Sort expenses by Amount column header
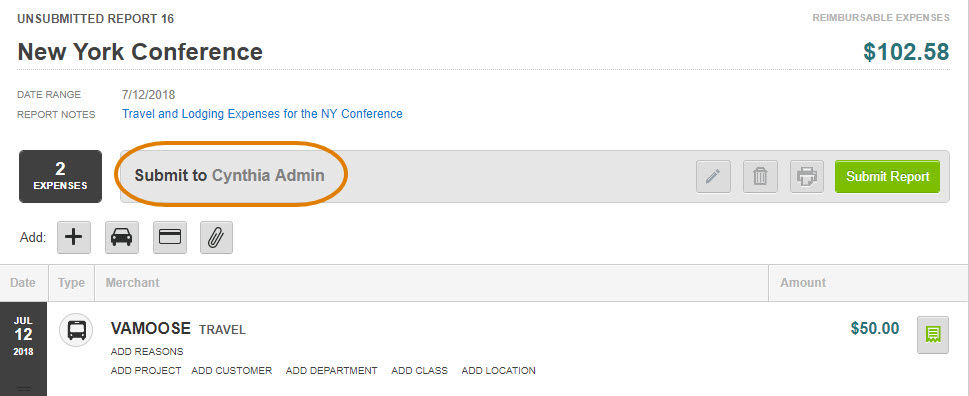This screenshot has height=396, width=969. [803, 282]
